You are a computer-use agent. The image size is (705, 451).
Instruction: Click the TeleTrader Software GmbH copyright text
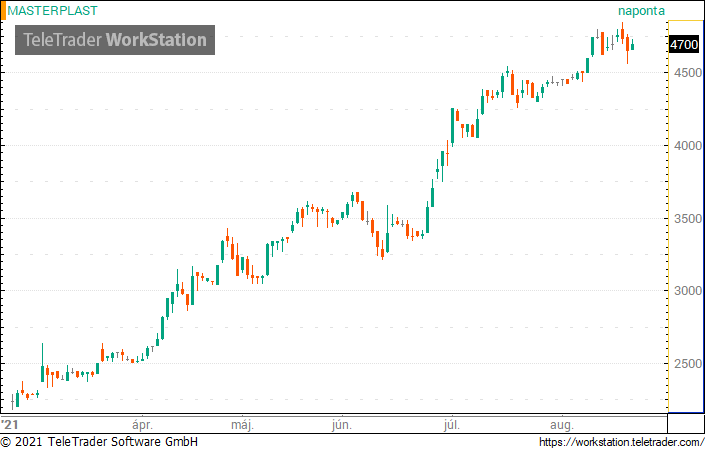(99, 442)
